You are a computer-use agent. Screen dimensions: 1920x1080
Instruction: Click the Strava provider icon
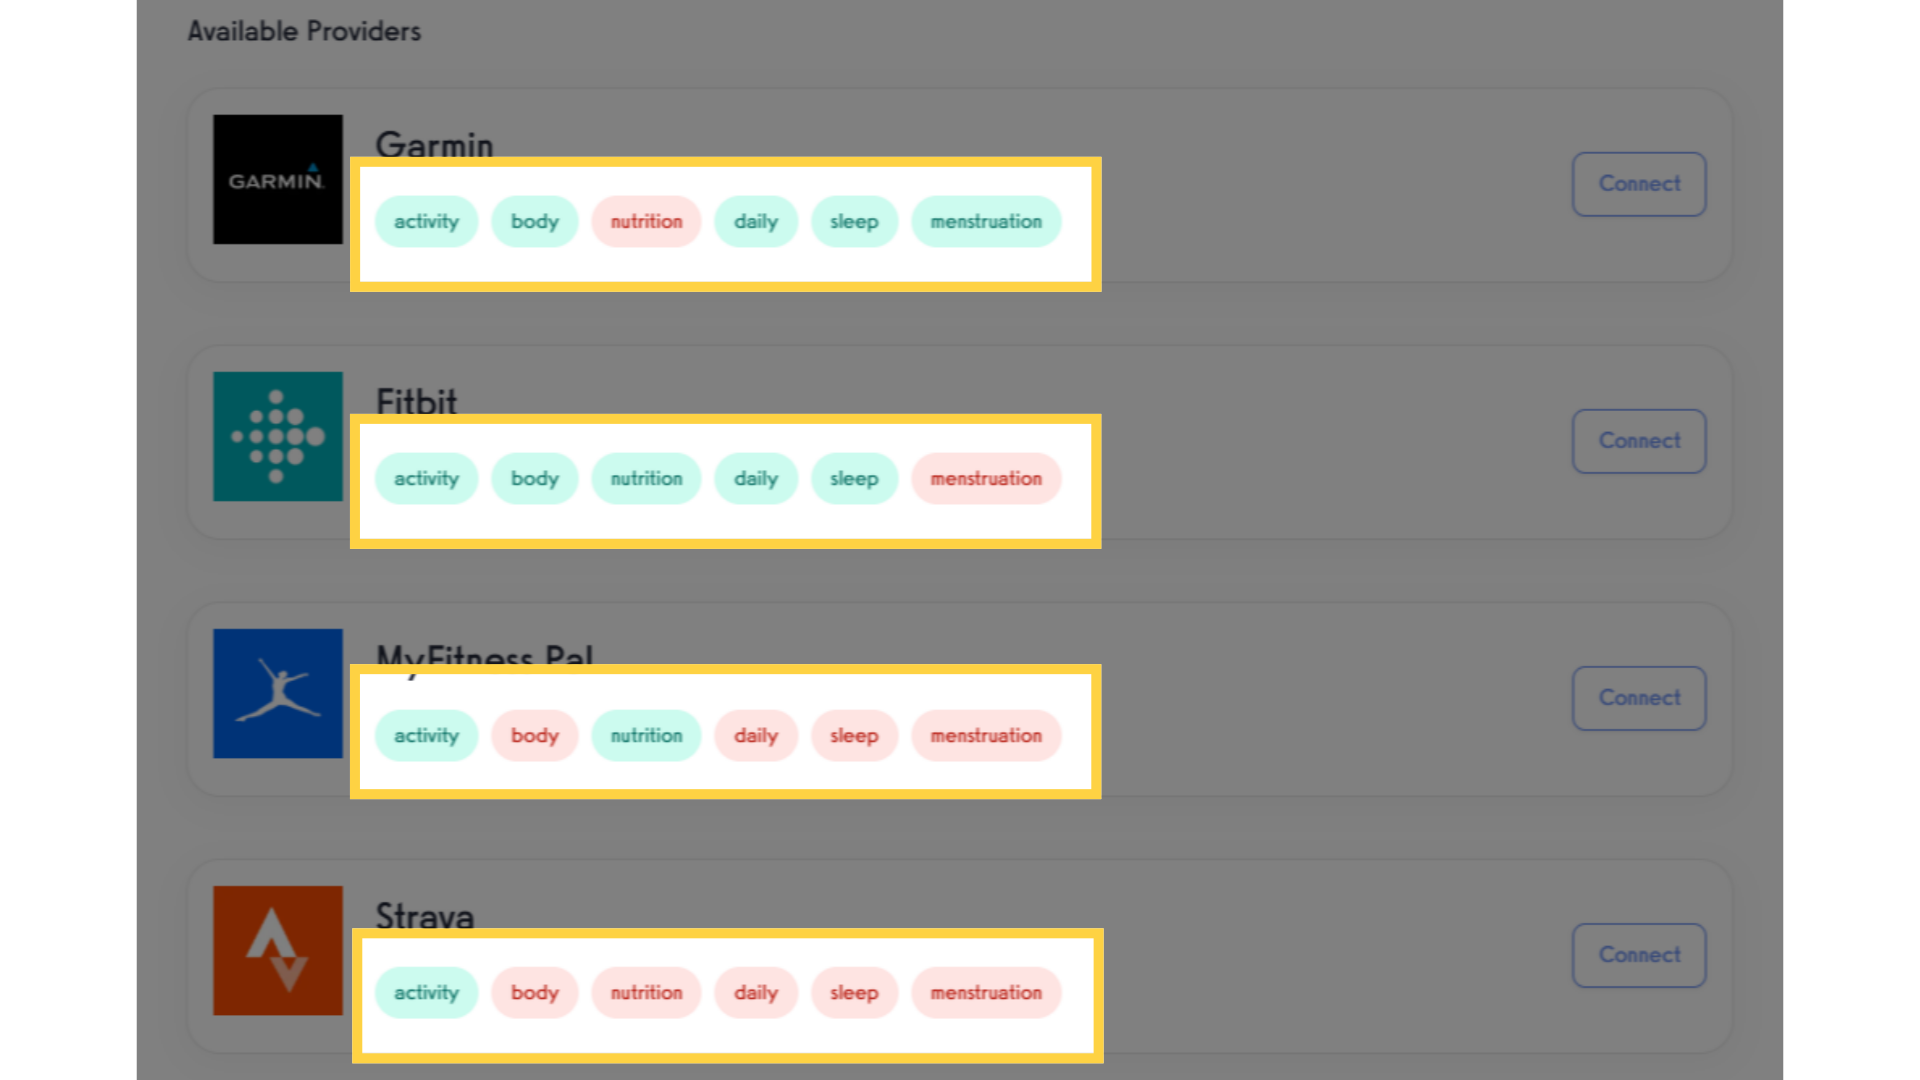coord(276,951)
